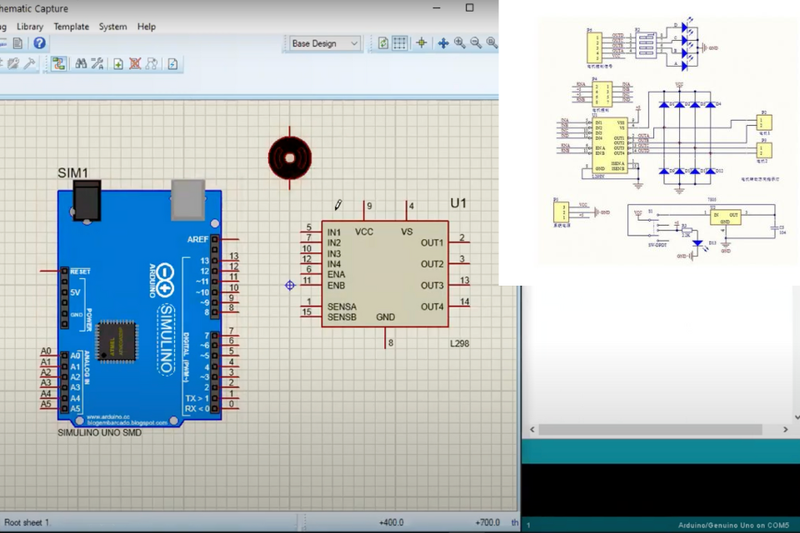800x533 pixels.
Task: Select the pan center-at-cursor icon
Action: pyautogui.click(x=443, y=43)
